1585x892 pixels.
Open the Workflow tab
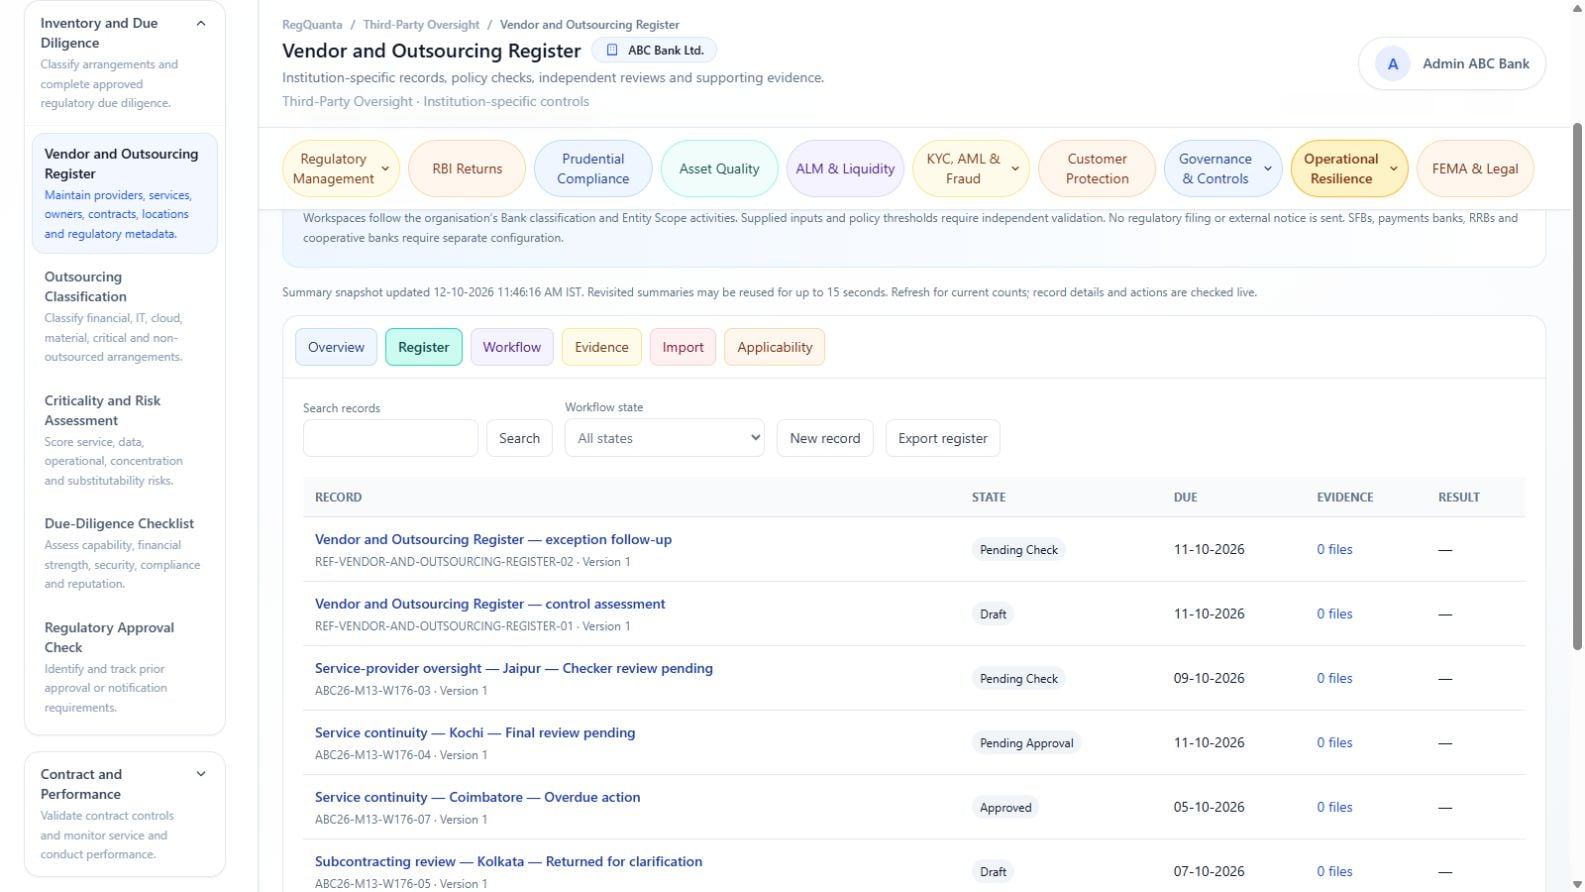coord(512,347)
